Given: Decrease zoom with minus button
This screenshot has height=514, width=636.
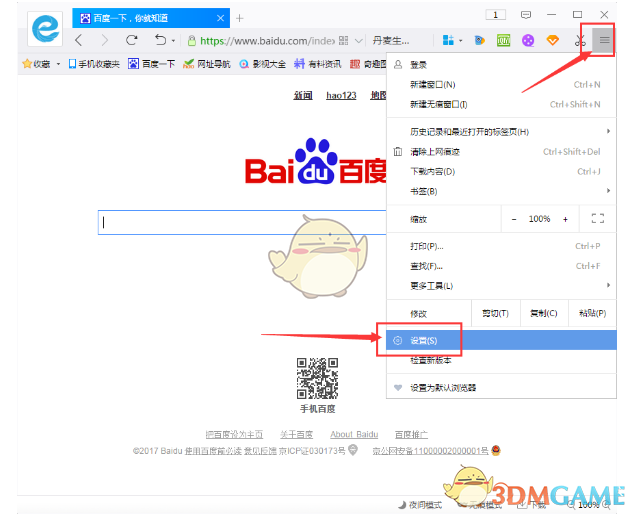Looking at the screenshot, I should [x=514, y=219].
